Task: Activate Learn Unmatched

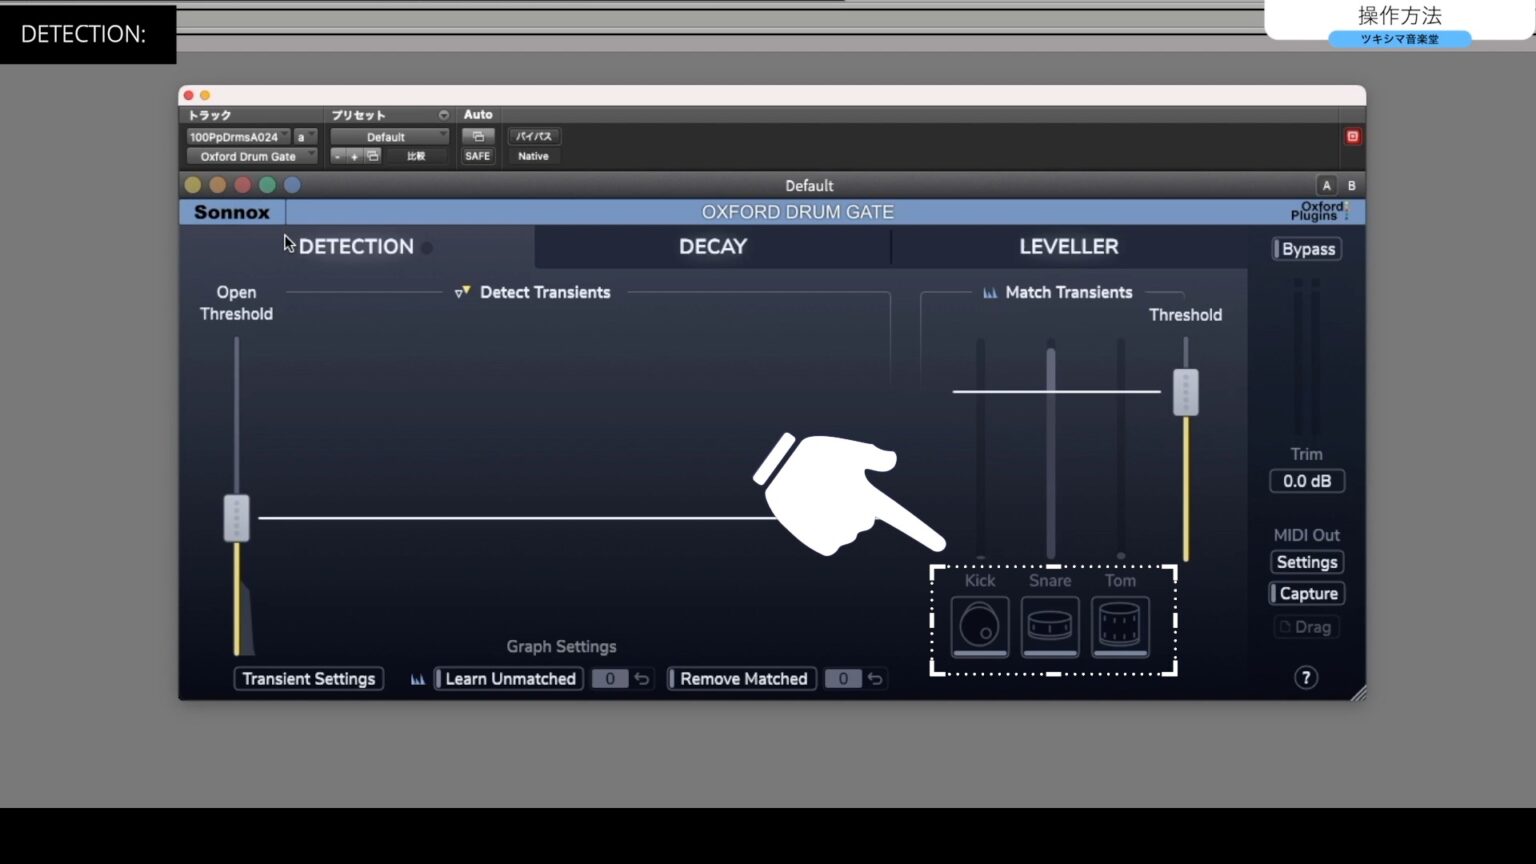Action: 508,678
